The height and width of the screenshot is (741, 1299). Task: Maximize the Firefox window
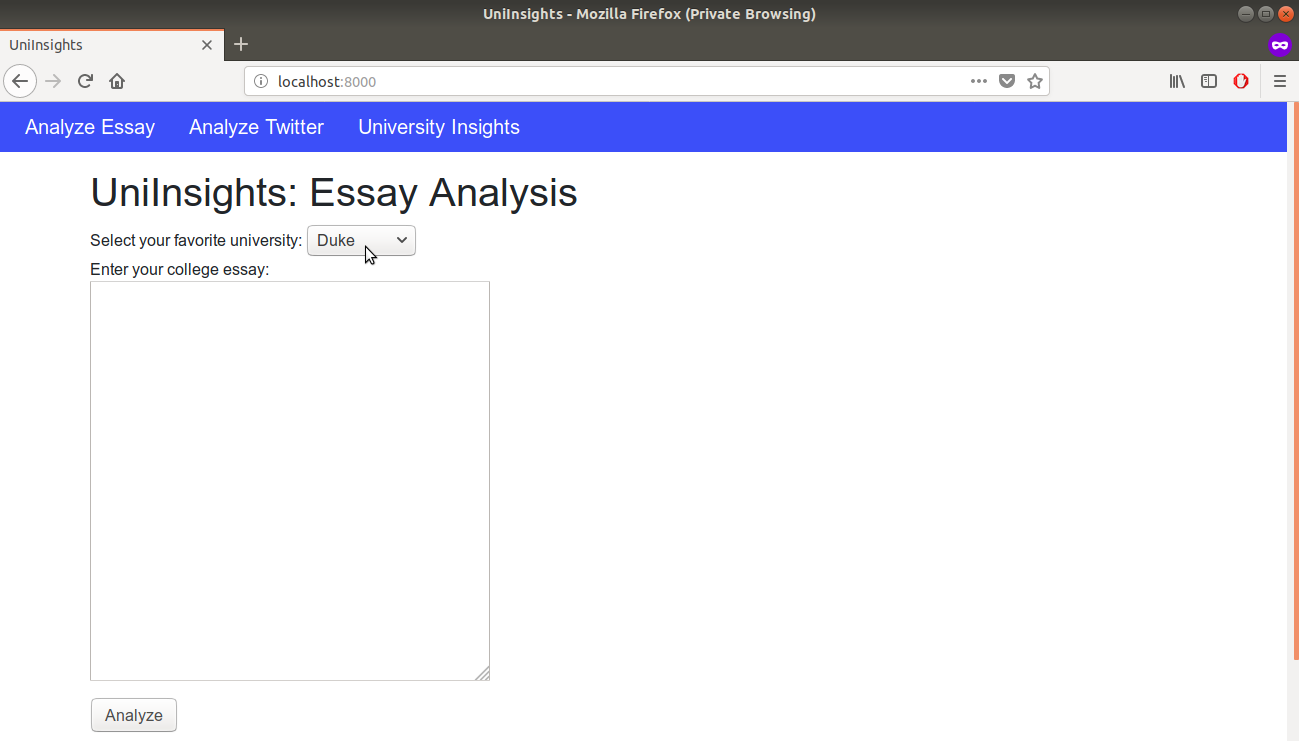pyautogui.click(x=1266, y=14)
